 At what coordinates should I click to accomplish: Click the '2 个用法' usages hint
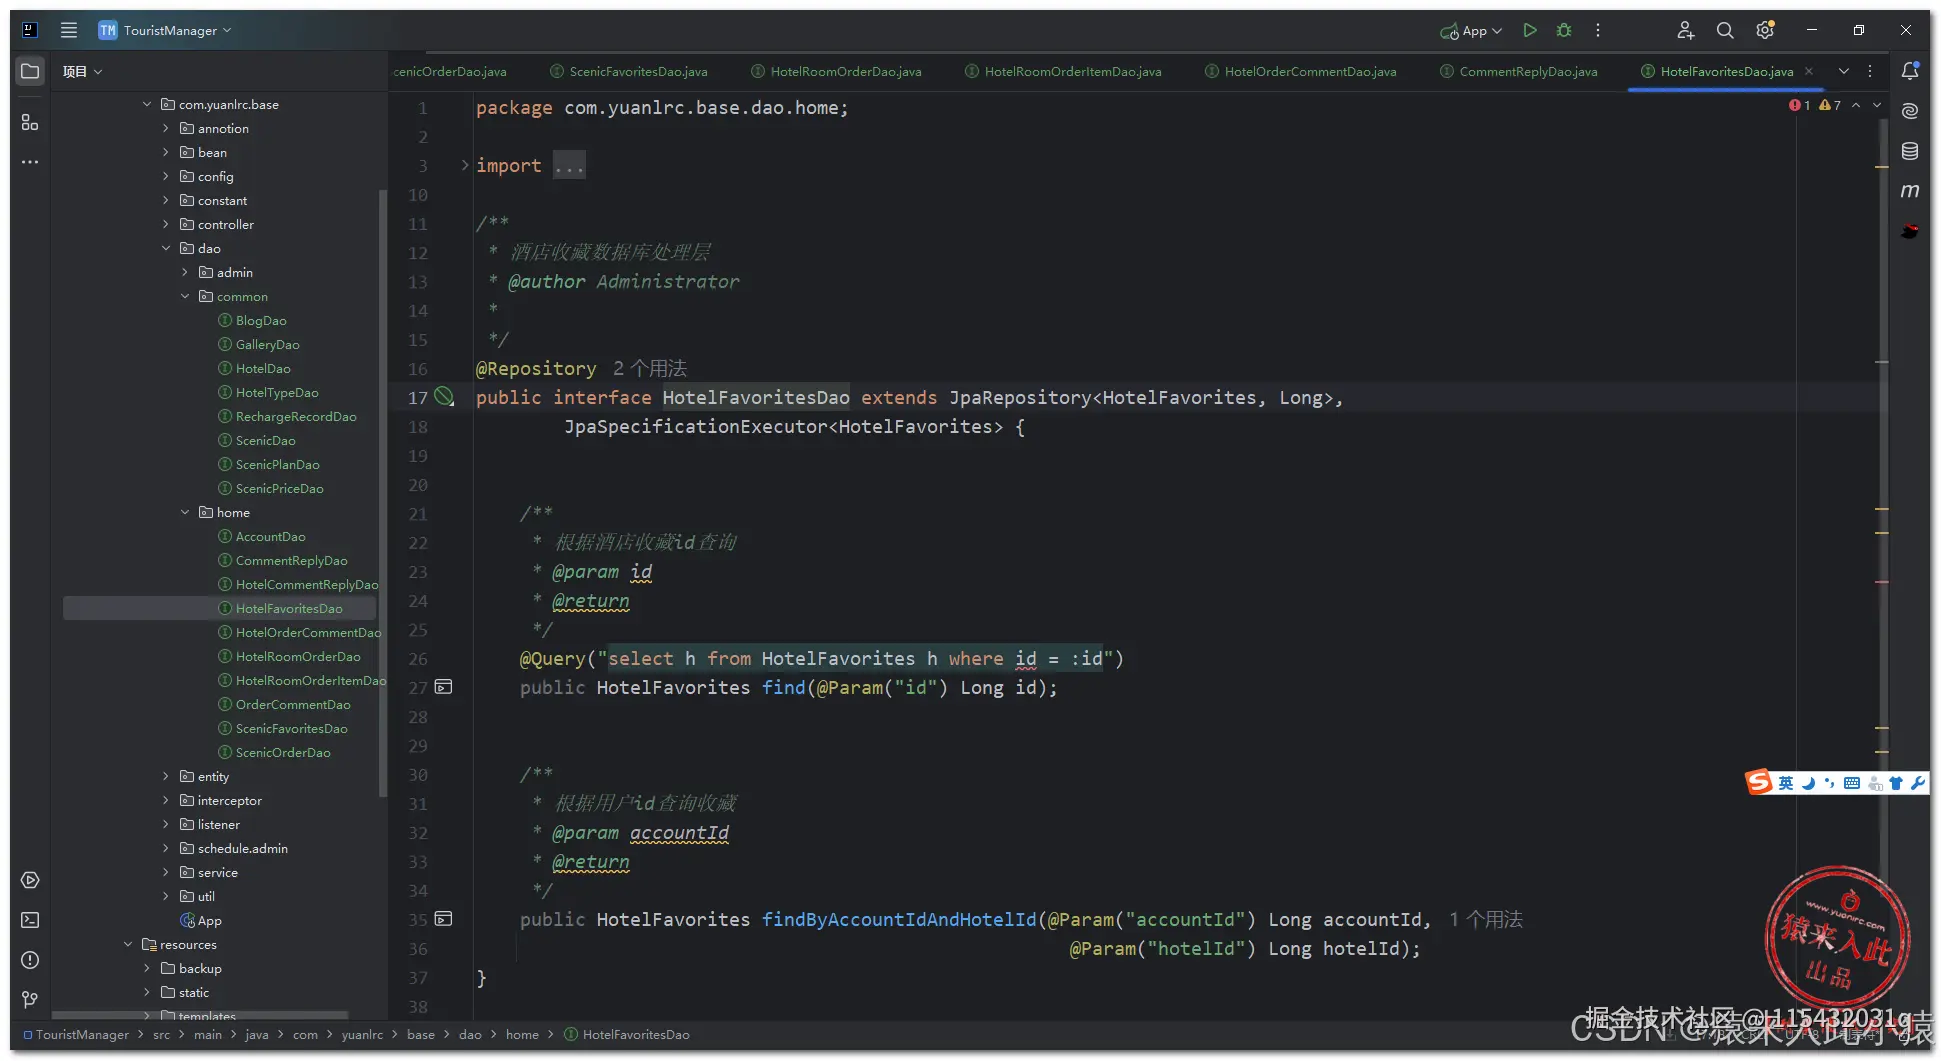pyautogui.click(x=650, y=368)
